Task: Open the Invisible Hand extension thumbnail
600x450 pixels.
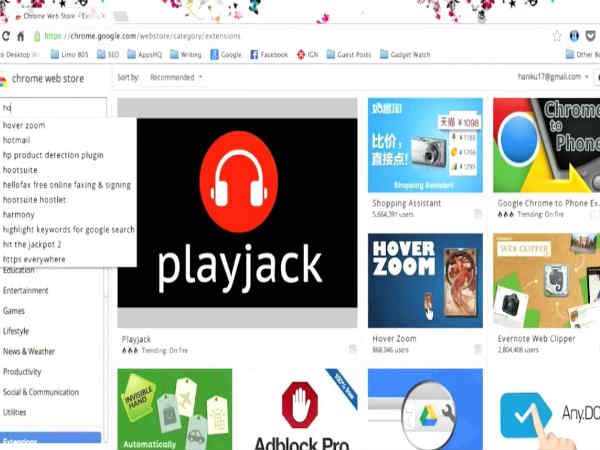Action: point(174,409)
